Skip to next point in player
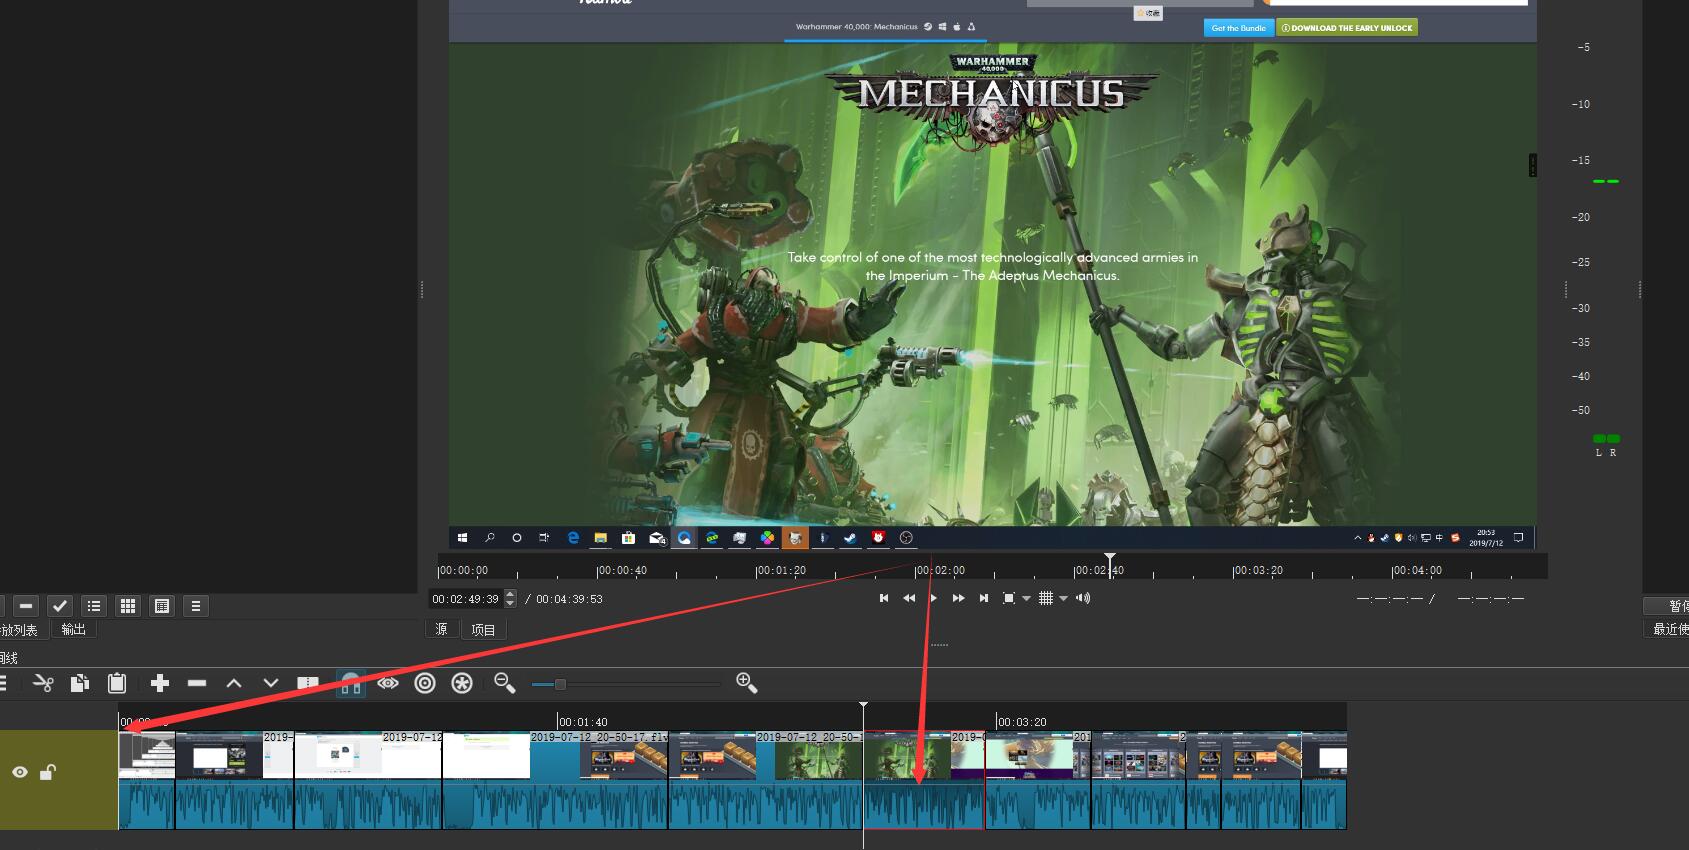The image size is (1689, 850). (984, 598)
